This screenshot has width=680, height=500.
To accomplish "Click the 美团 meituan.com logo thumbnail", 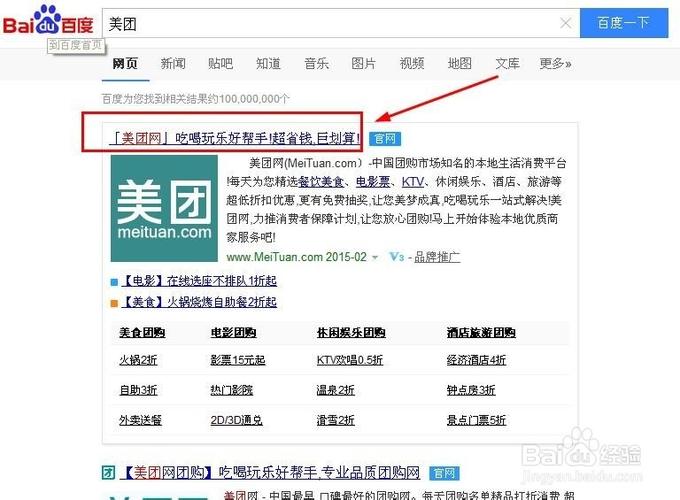I will tap(164, 208).
